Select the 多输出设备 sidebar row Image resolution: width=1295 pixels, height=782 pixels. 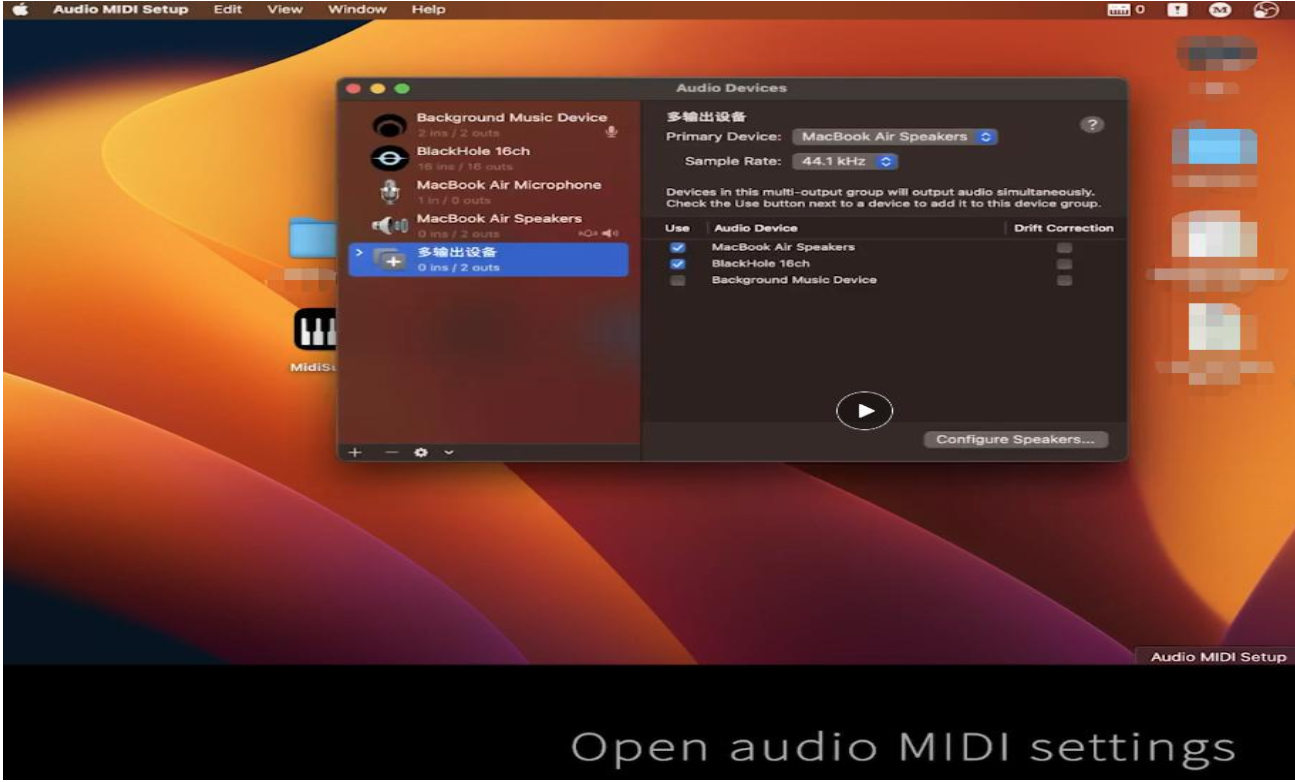tap(487, 260)
